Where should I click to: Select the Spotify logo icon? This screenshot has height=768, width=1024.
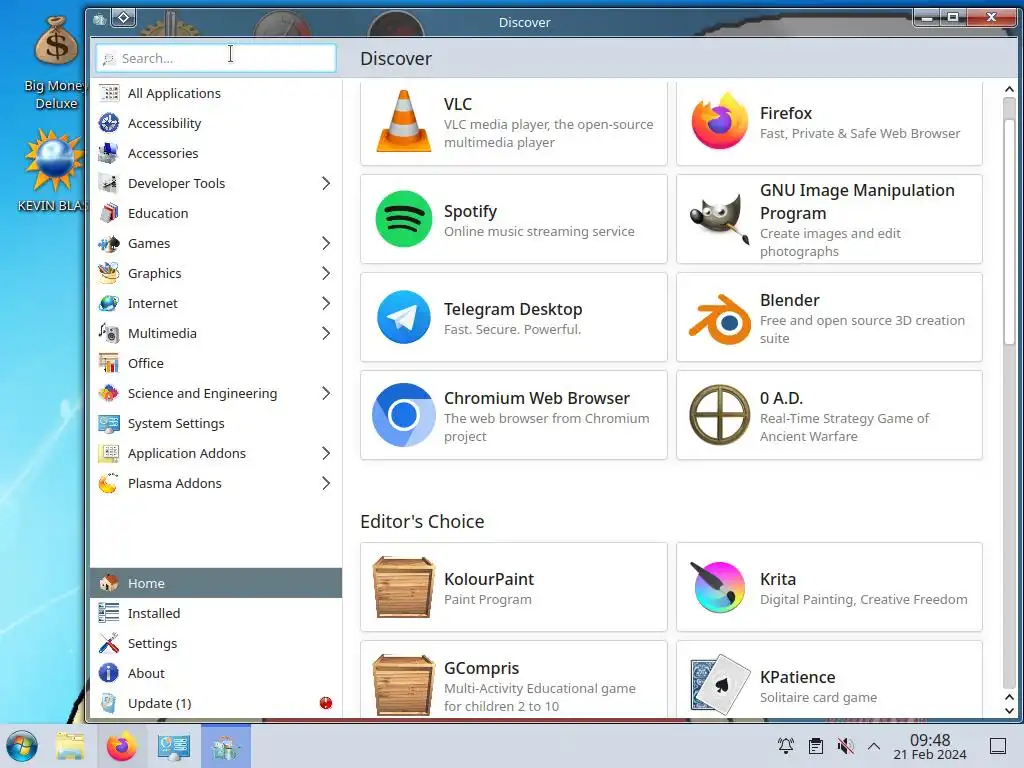(x=404, y=219)
